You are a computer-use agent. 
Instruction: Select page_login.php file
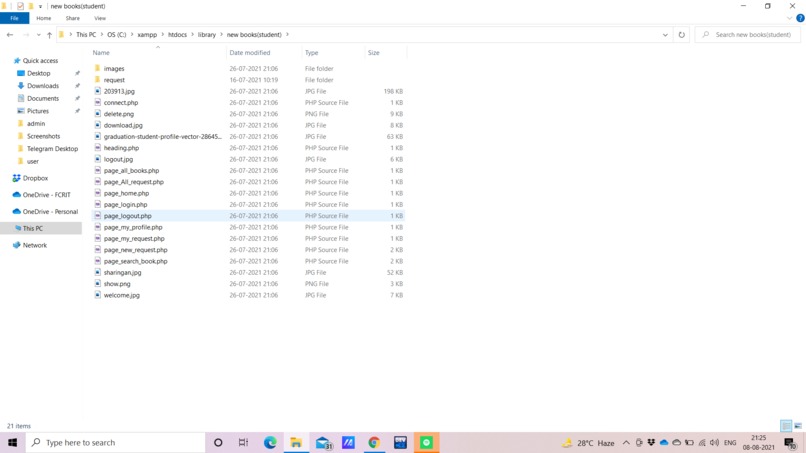click(x=125, y=204)
